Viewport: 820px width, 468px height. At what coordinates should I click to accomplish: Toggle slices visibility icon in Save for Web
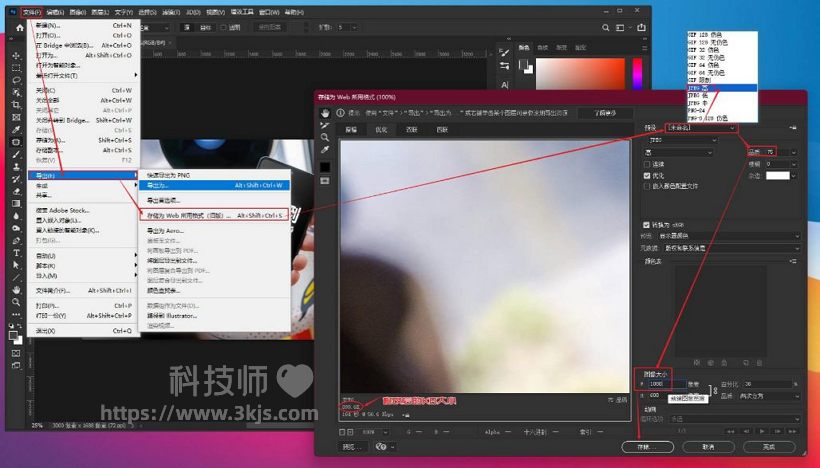pos(325,181)
